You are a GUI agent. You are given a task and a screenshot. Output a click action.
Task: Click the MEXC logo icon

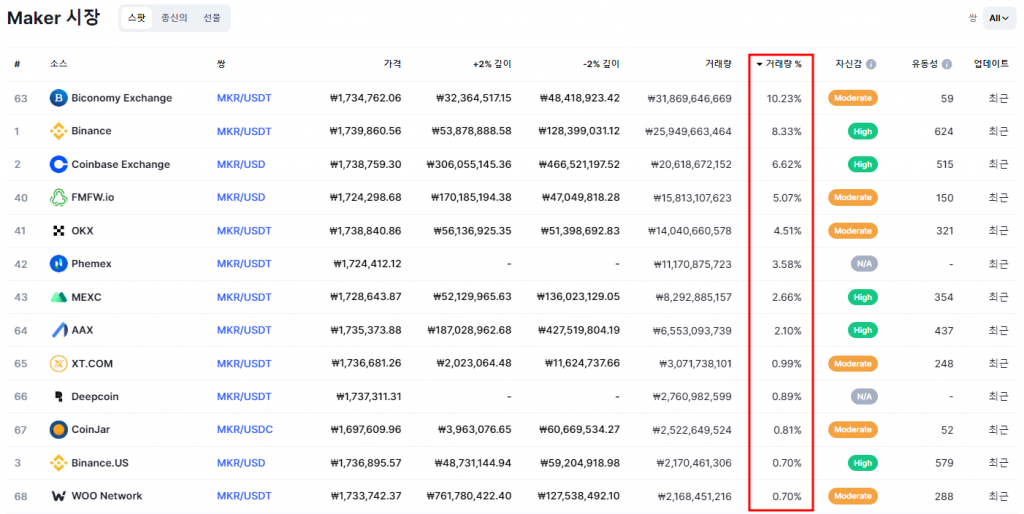pos(59,297)
